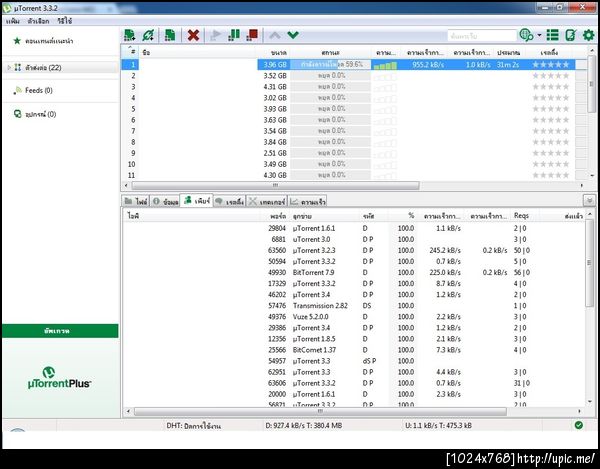600x469 pixels.
Task: Switch to the Trackers tab
Action: (267, 201)
